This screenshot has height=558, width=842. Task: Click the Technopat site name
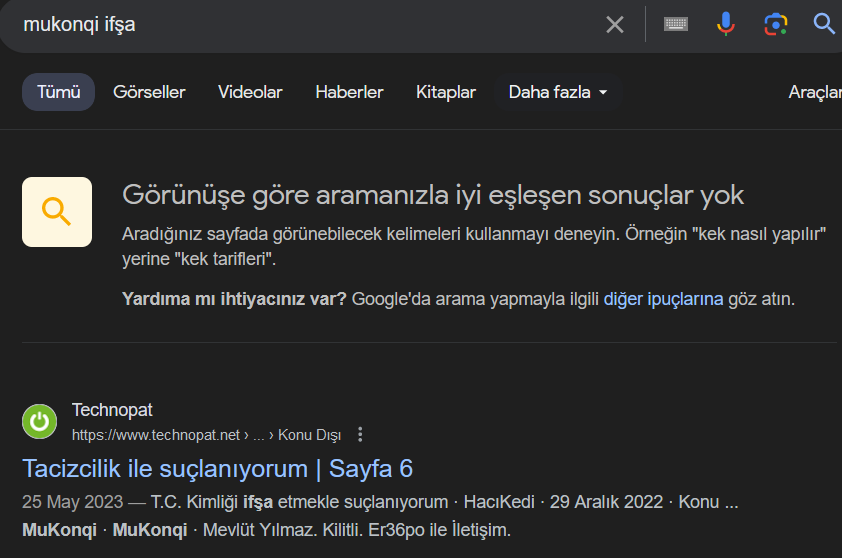click(112, 410)
